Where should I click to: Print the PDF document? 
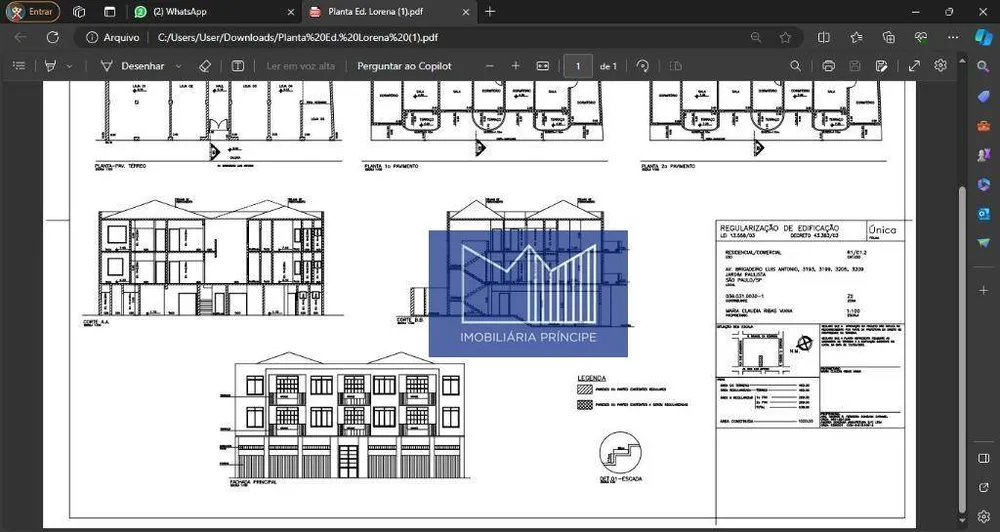point(828,66)
